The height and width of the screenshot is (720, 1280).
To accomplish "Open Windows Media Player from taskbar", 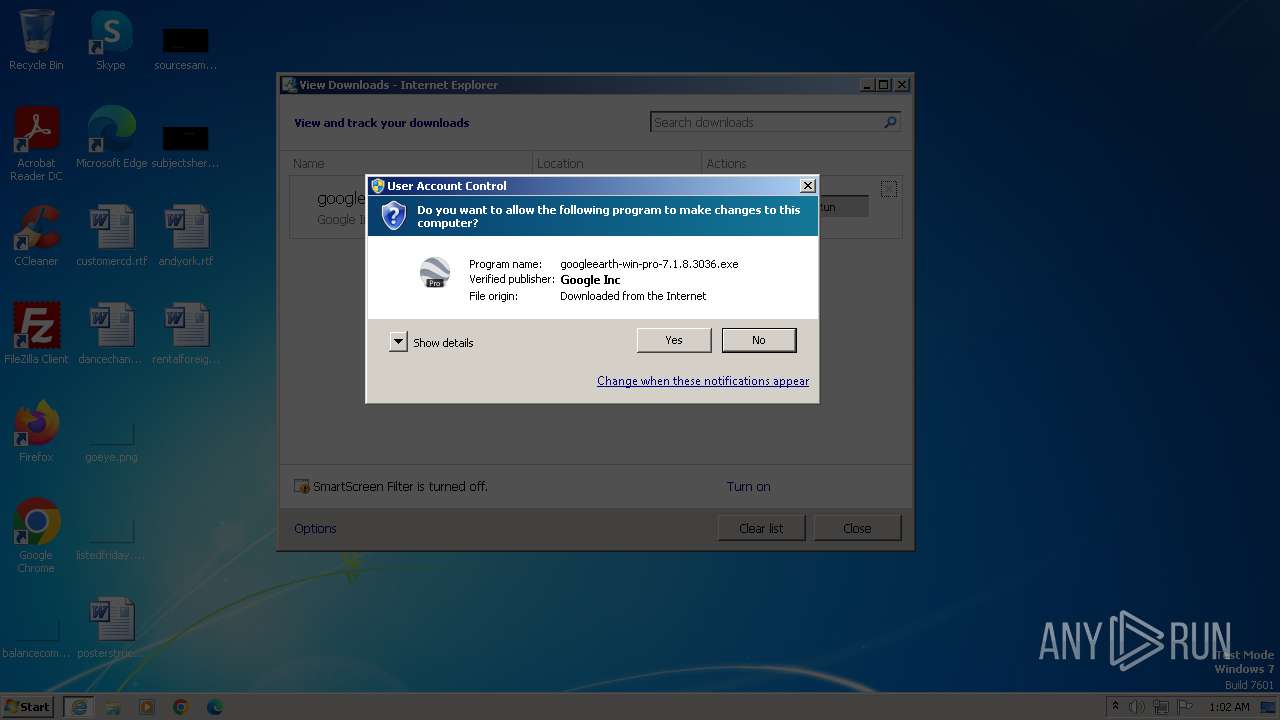I will pos(147,707).
